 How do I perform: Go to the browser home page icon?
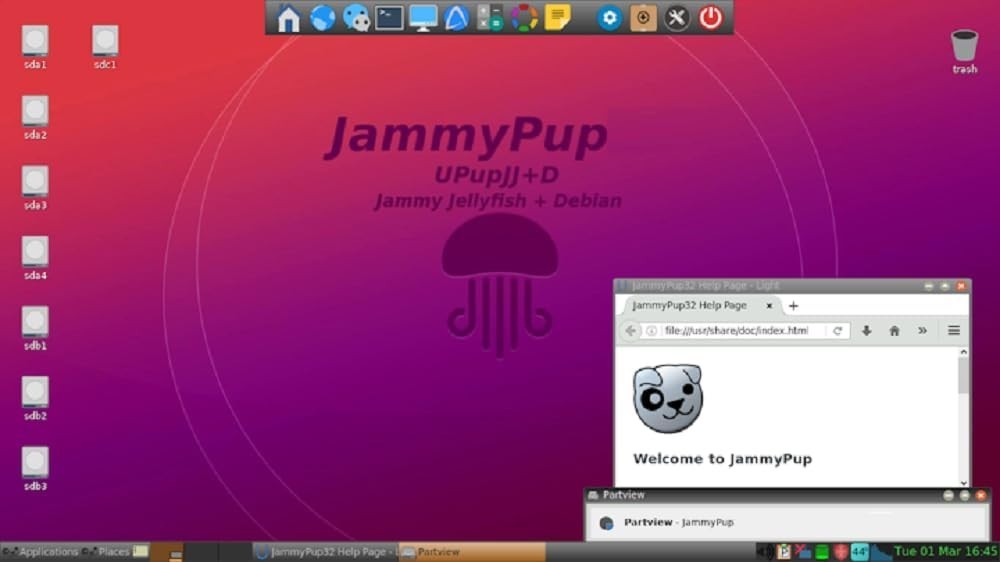click(x=894, y=330)
